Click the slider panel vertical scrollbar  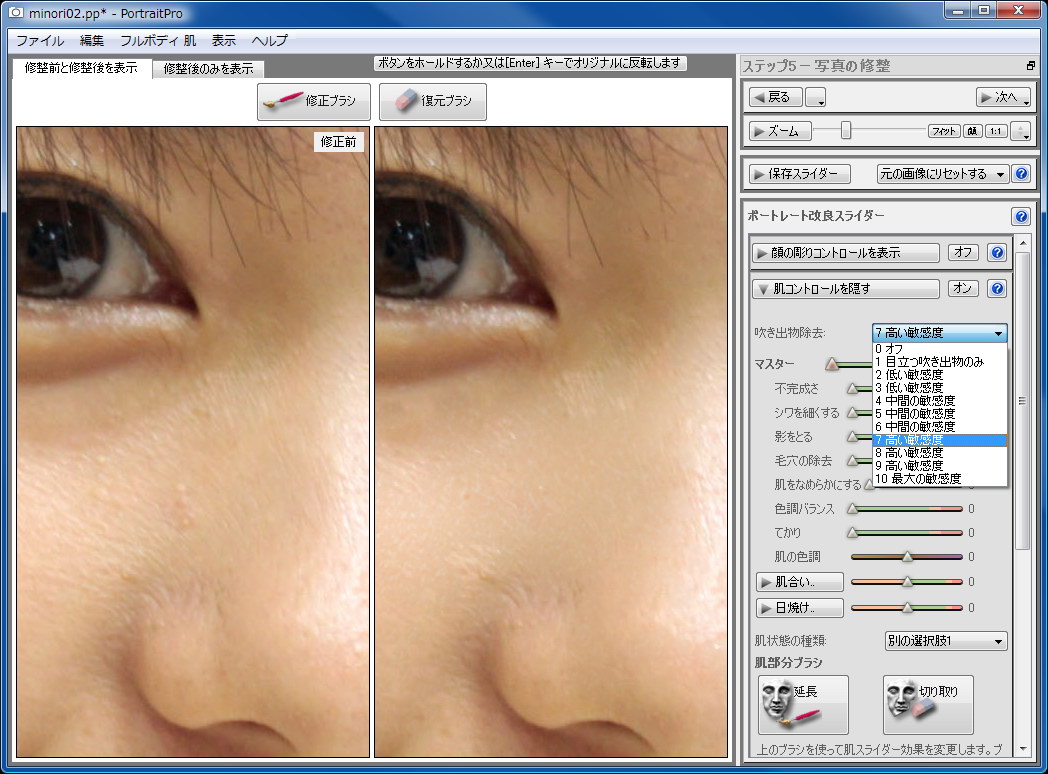pyautogui.click(x=1022, y=401)
